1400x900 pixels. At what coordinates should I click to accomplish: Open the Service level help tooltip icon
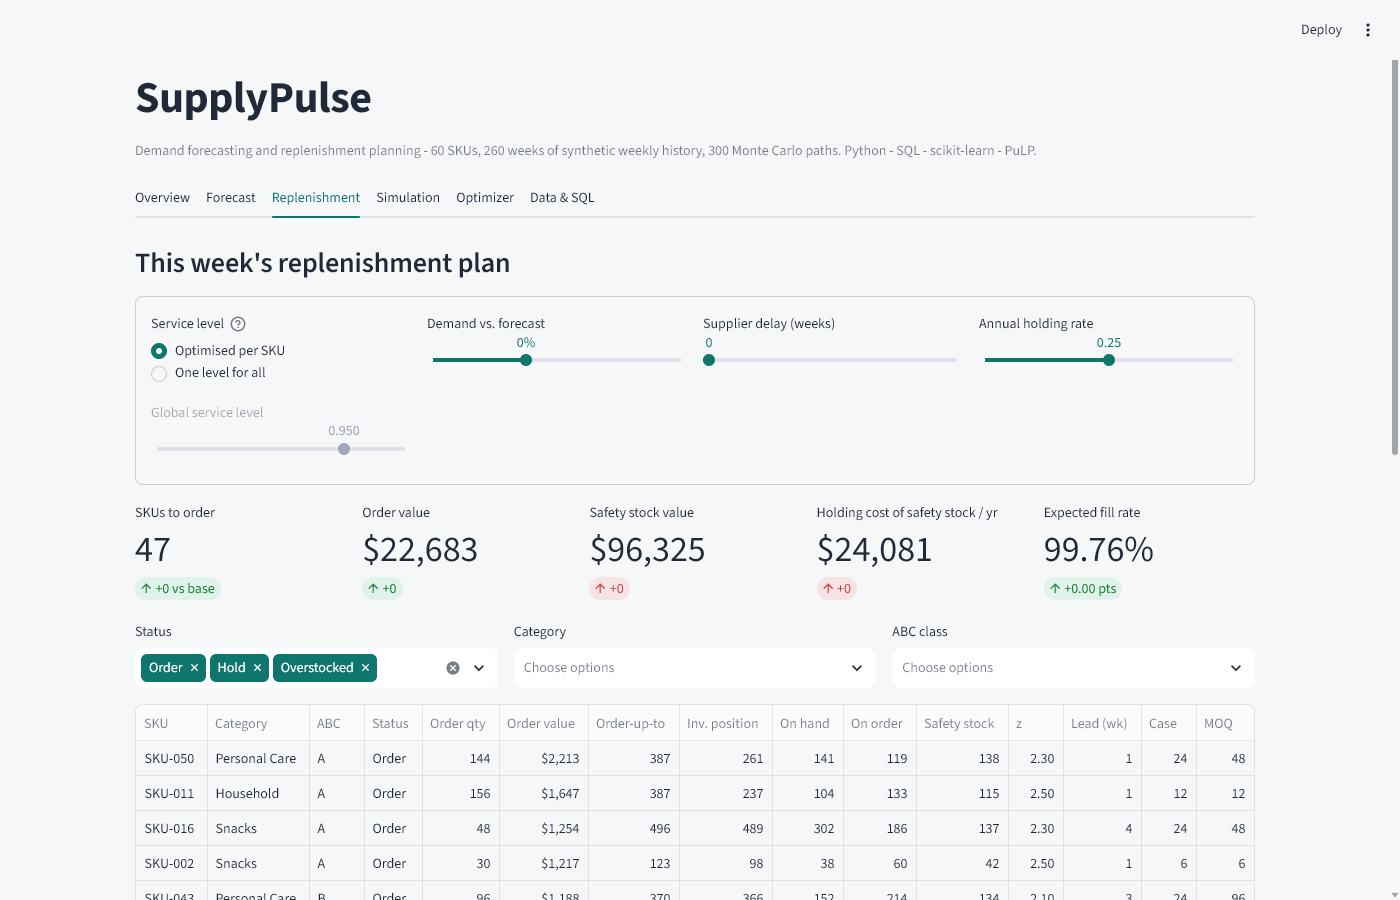pos(238,324)
